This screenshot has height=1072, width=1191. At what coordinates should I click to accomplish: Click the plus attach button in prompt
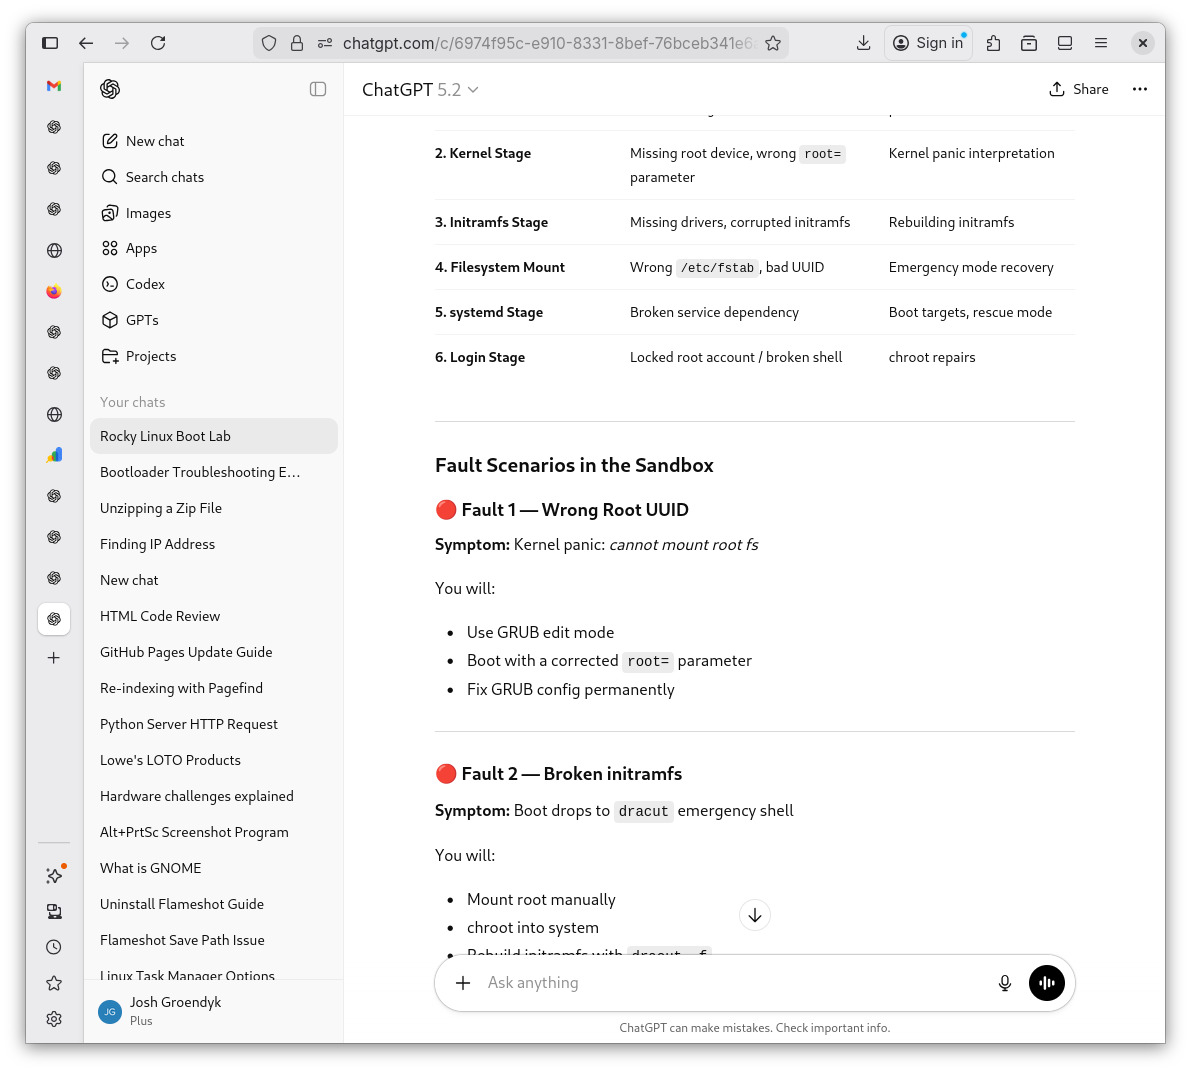463,983
